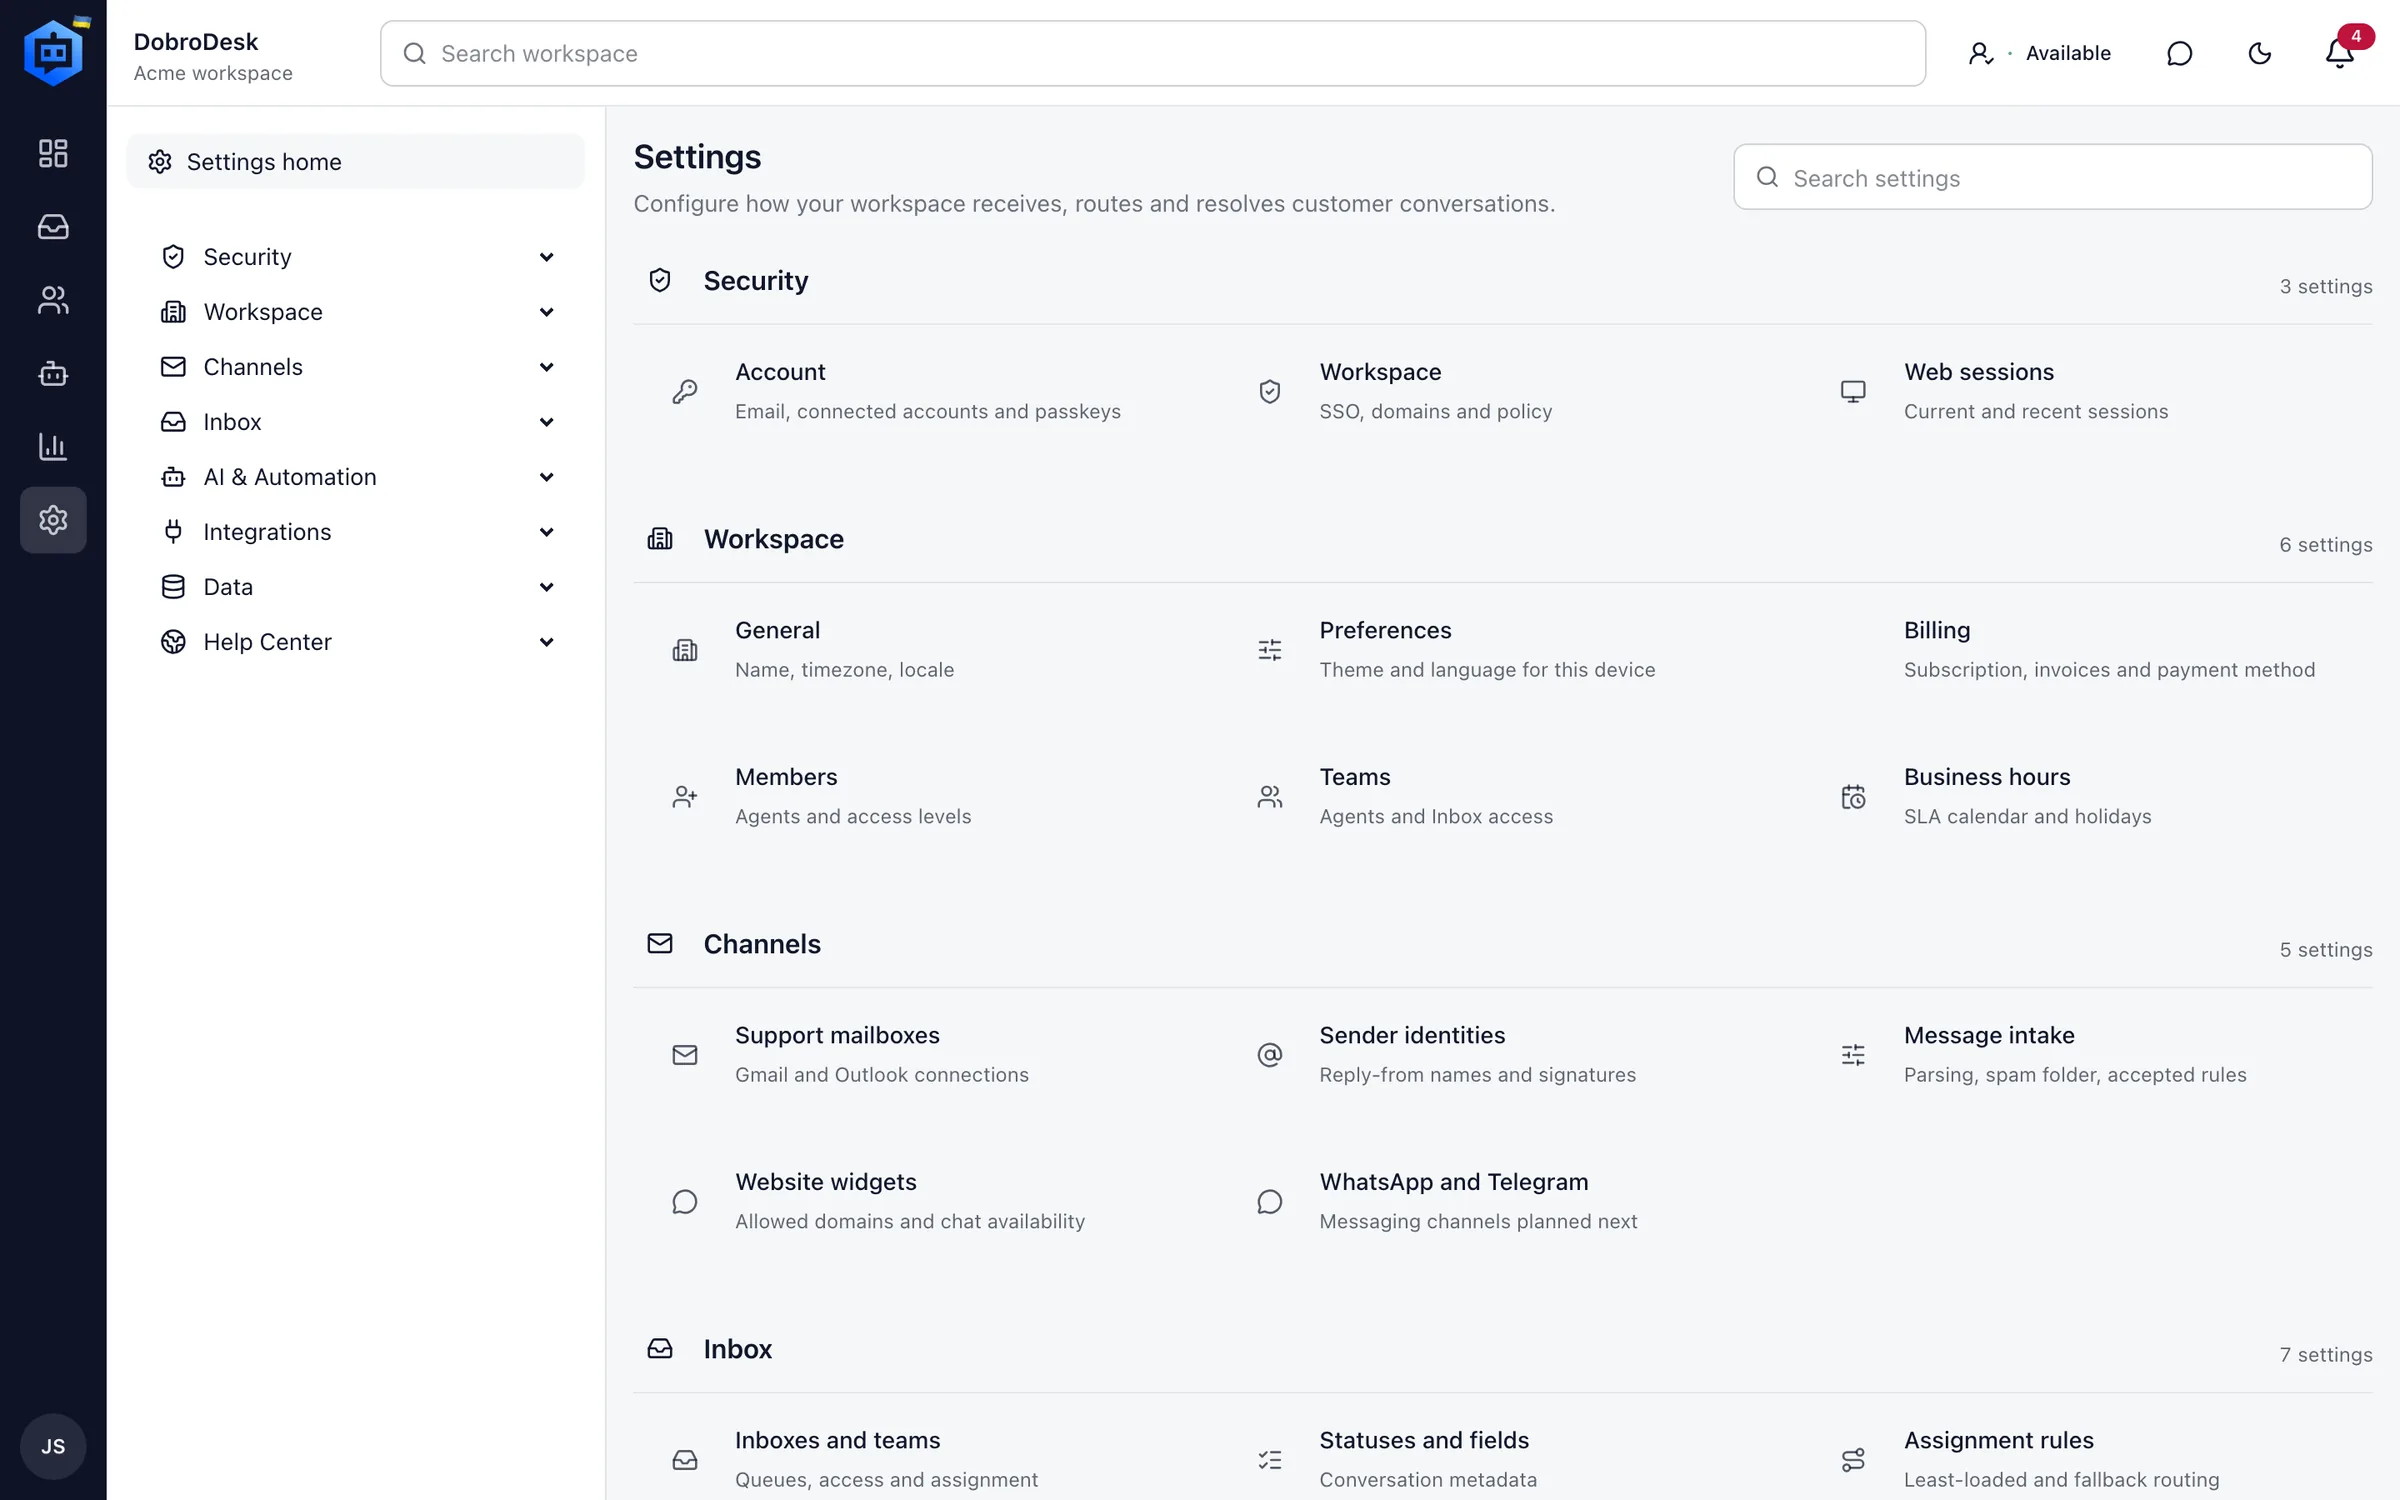2400x1500 pixels.
Task: Click the Statuses and fields checklist icon
Action: coord(1269,1460)
